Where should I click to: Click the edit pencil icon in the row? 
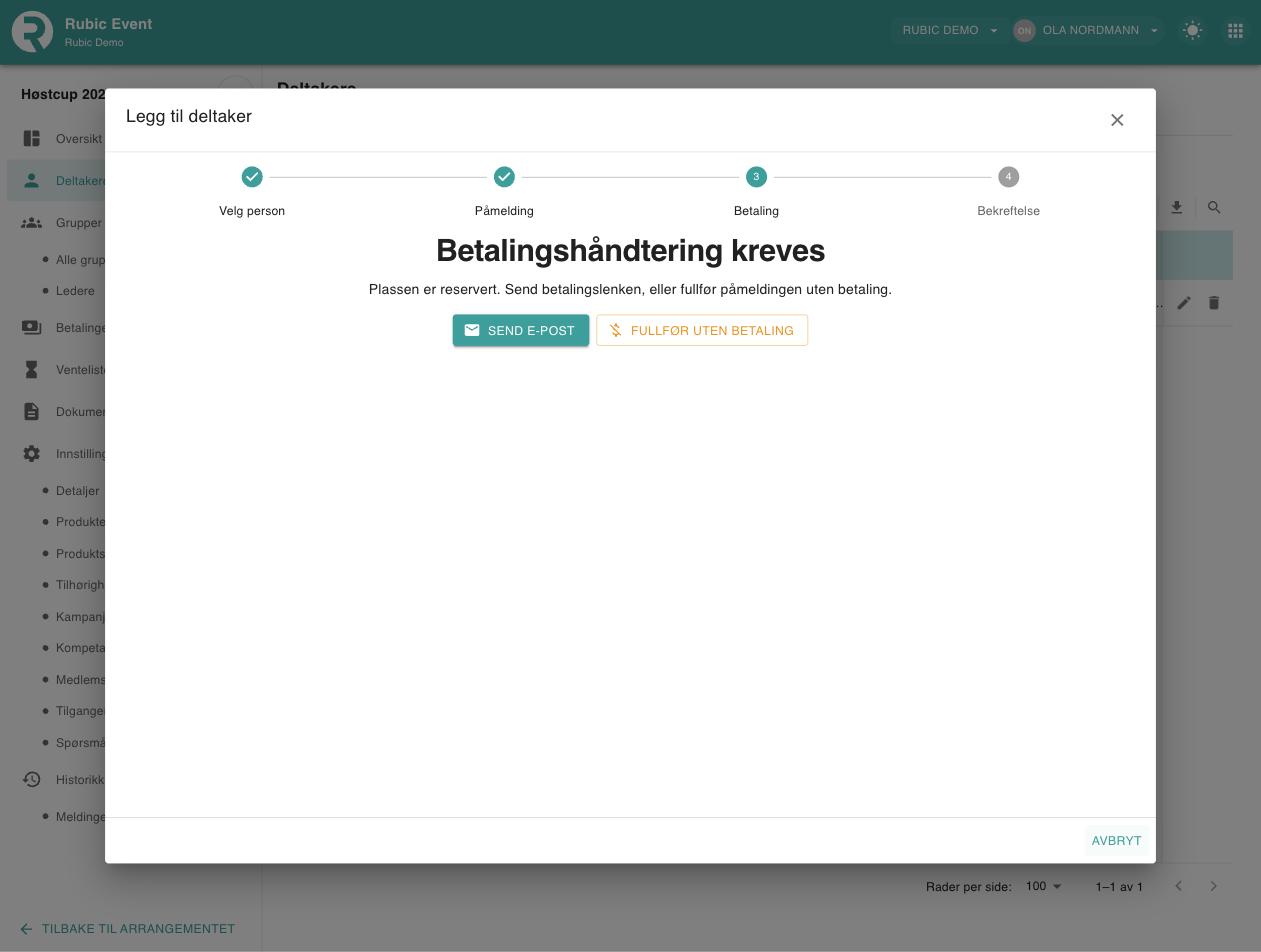click(1184, 303)
